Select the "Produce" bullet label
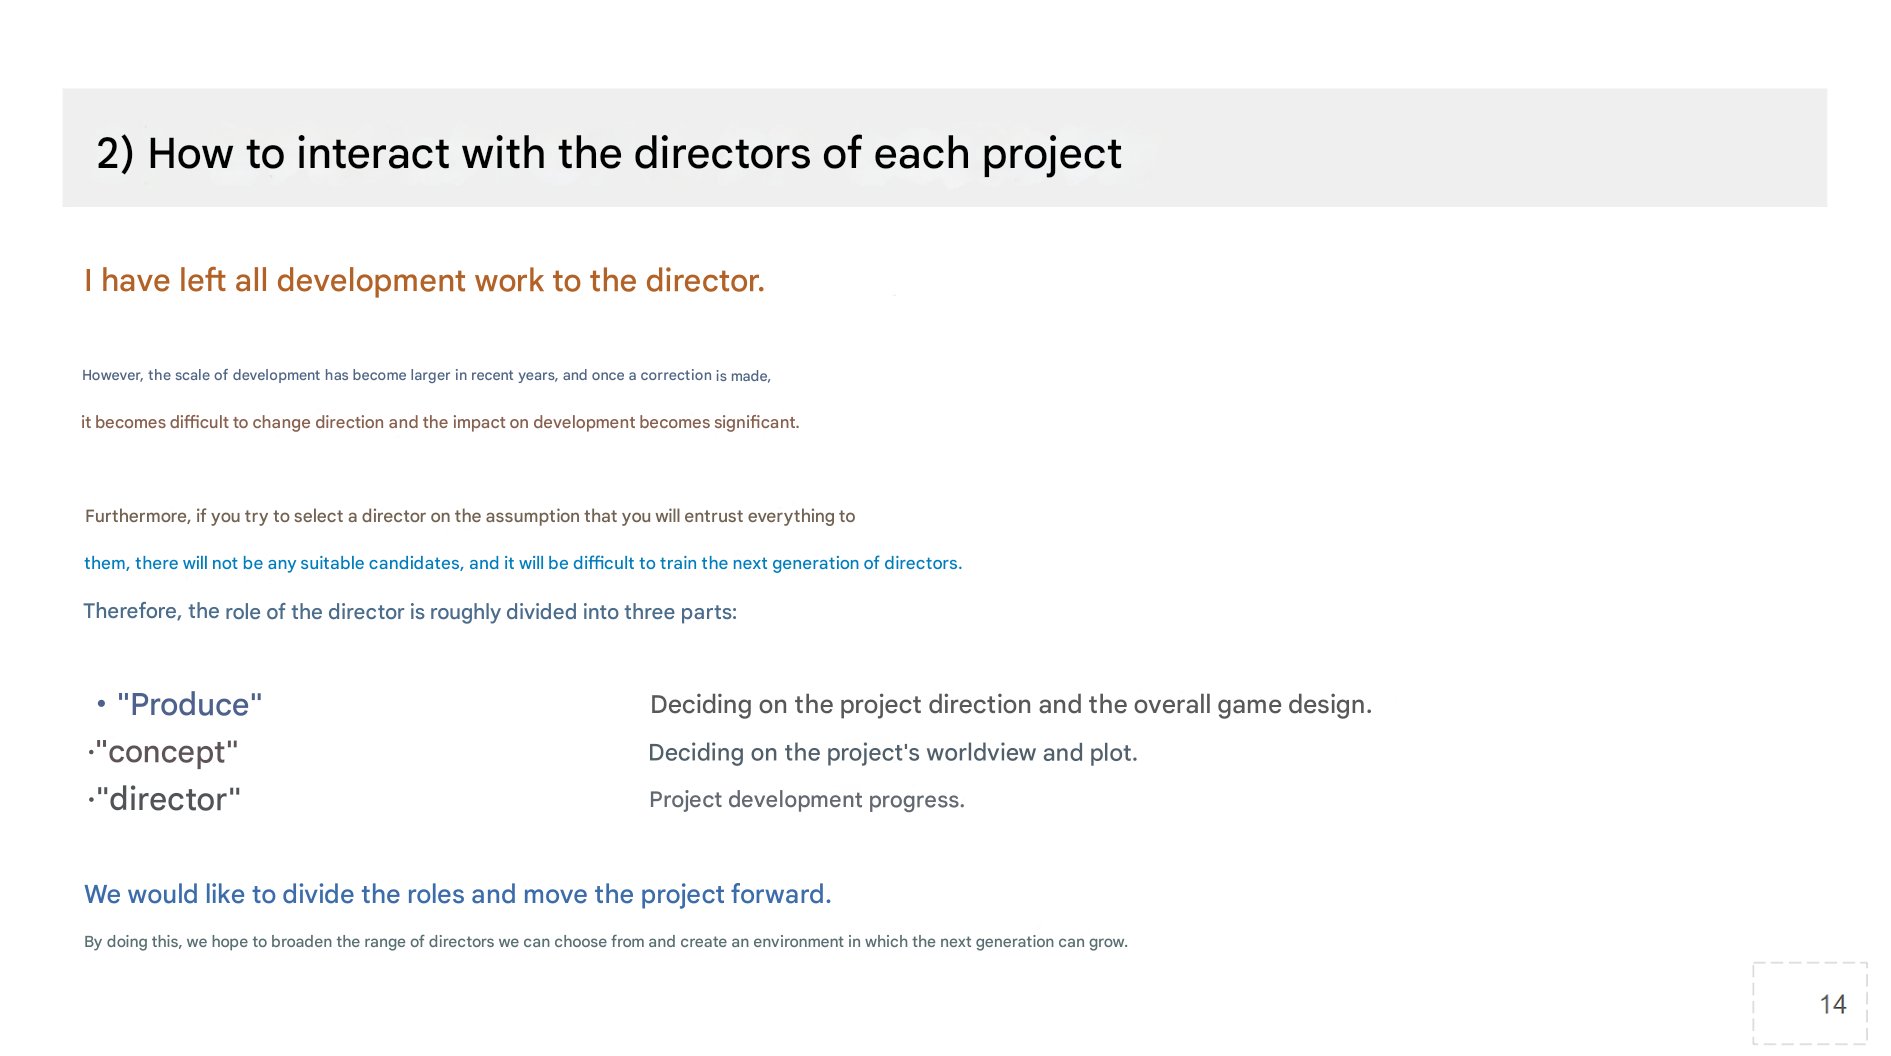The width and height of the screenshot is (1891, 1056). click(189, 705)
